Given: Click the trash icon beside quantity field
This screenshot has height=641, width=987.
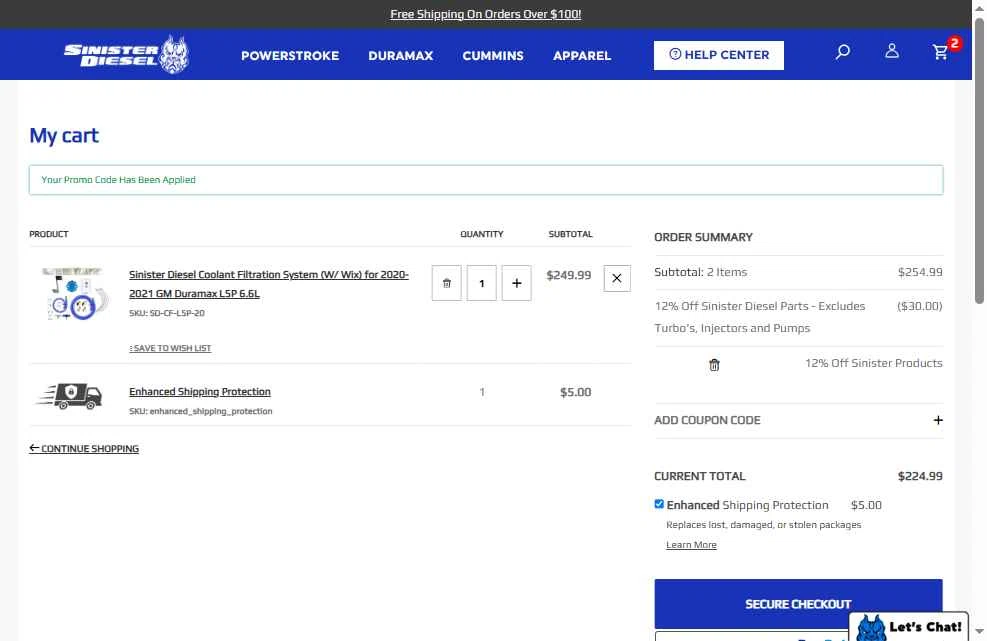Looking at the screenshot, I should point(446,283).
